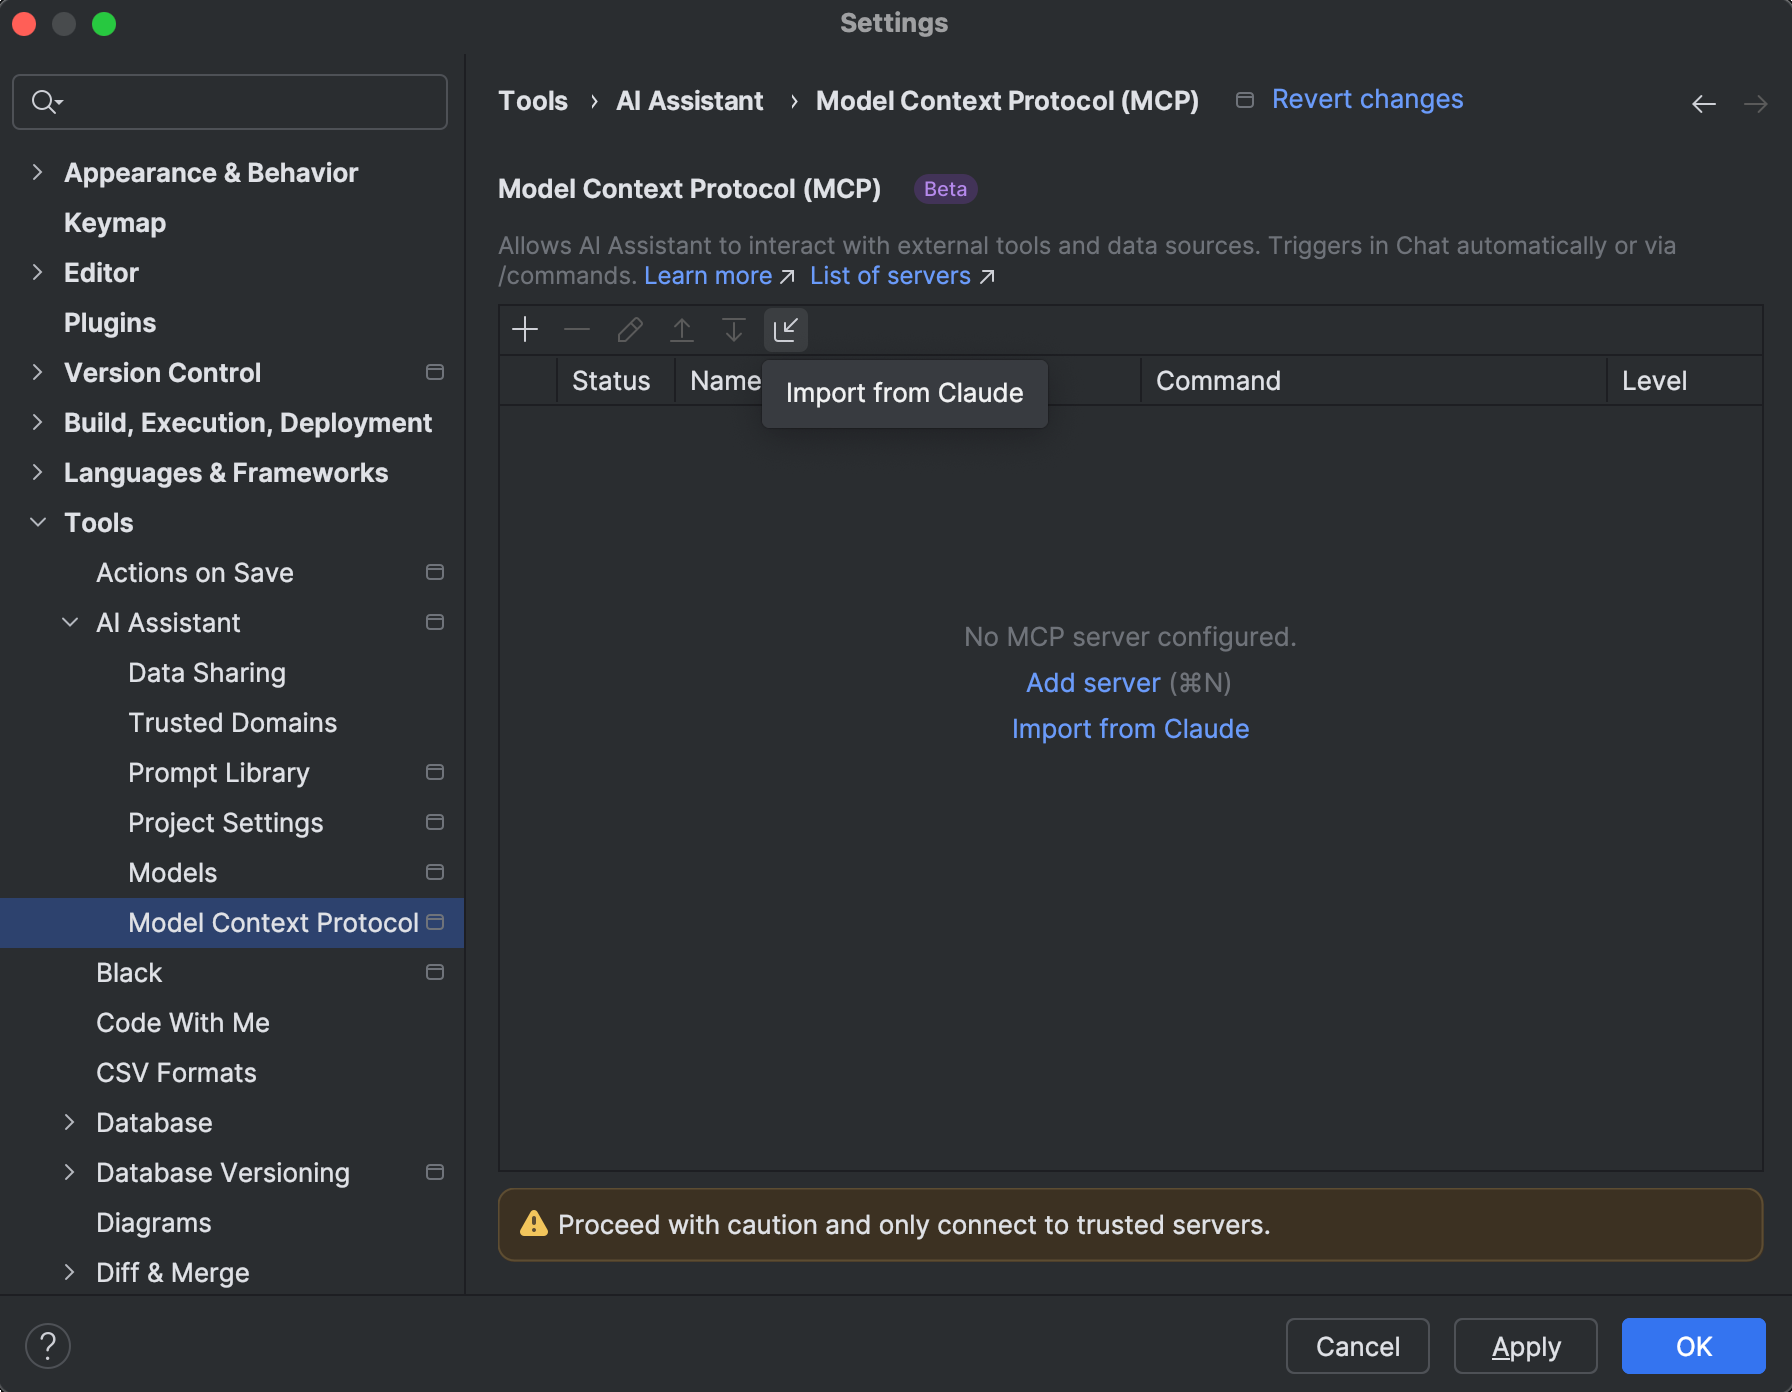Image resolution: width=1792 pixels, height=1392 pixels.
Task: Remove selected server using minus icon
Action: click(576, 329)
